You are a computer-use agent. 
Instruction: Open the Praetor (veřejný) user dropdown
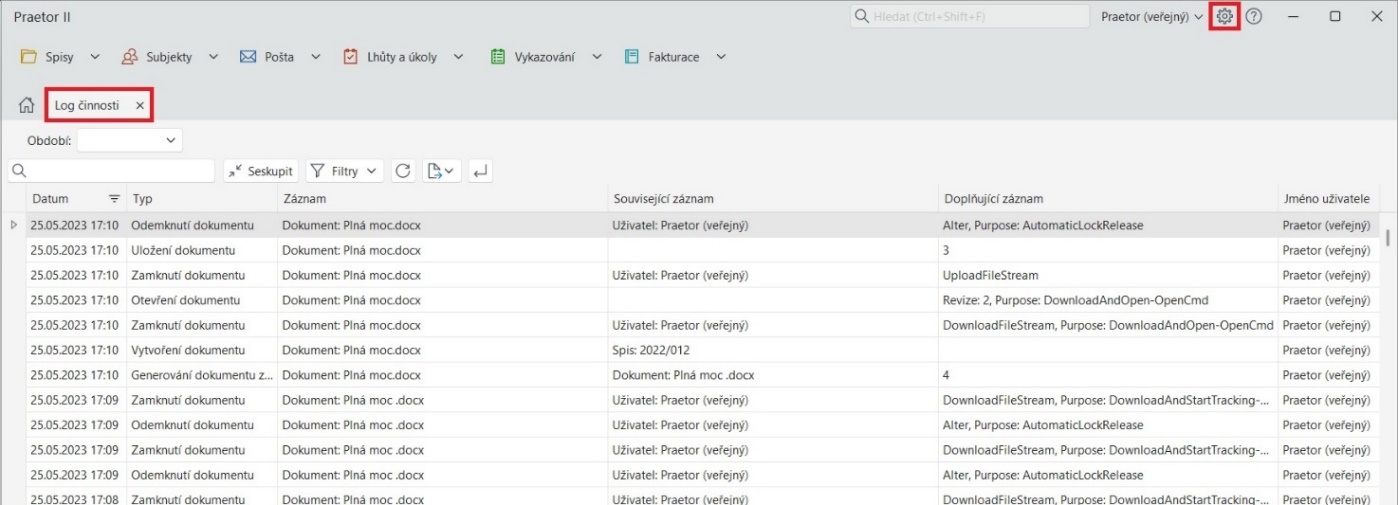tap(1151, 17)
